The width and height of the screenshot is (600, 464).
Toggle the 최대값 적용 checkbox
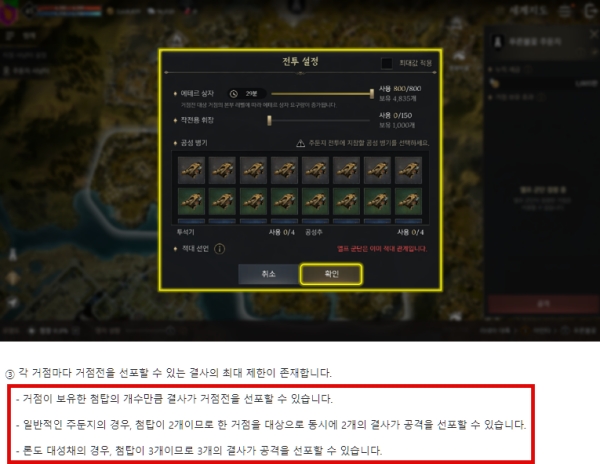point(387,63)
